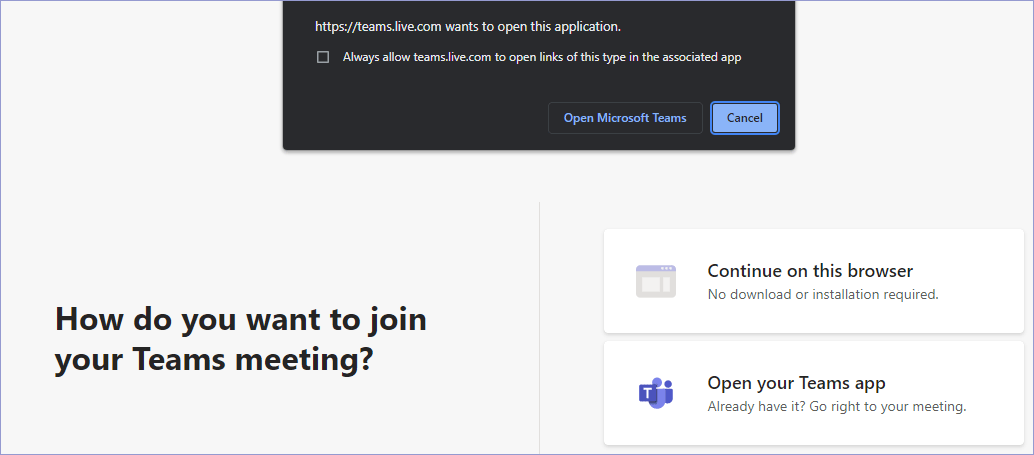The width and height of the screenshot is (1034, 455).
Task: Enable always allow teams.live.com checkbox
Action: pos(322,57)
